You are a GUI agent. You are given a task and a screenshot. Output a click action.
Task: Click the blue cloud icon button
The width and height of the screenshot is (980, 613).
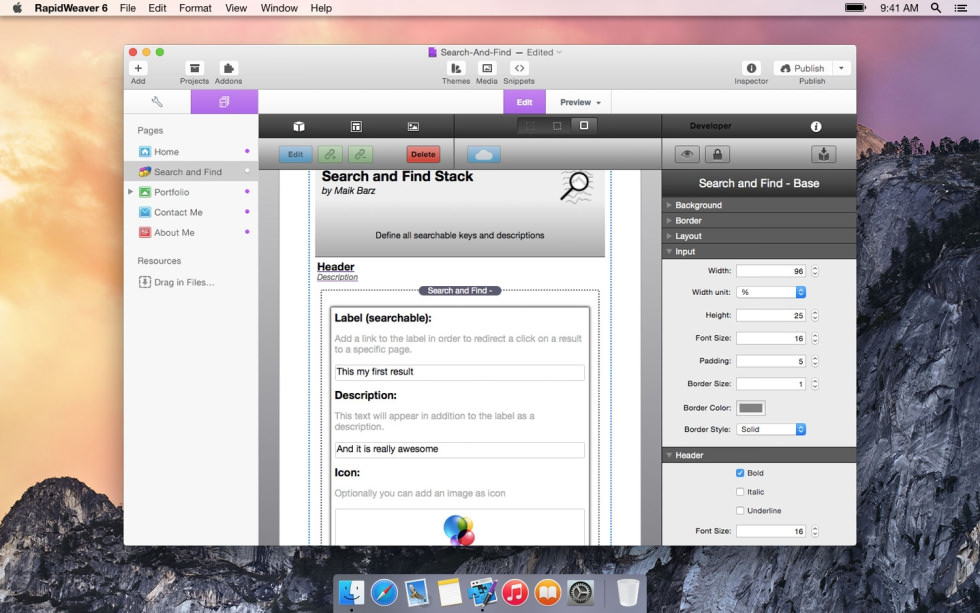484,154
